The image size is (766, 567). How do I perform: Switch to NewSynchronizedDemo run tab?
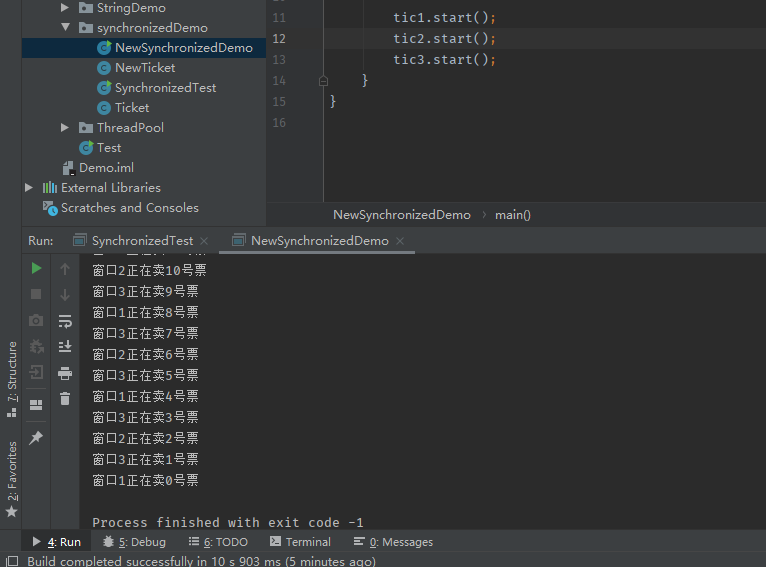(x=319, y=241)
